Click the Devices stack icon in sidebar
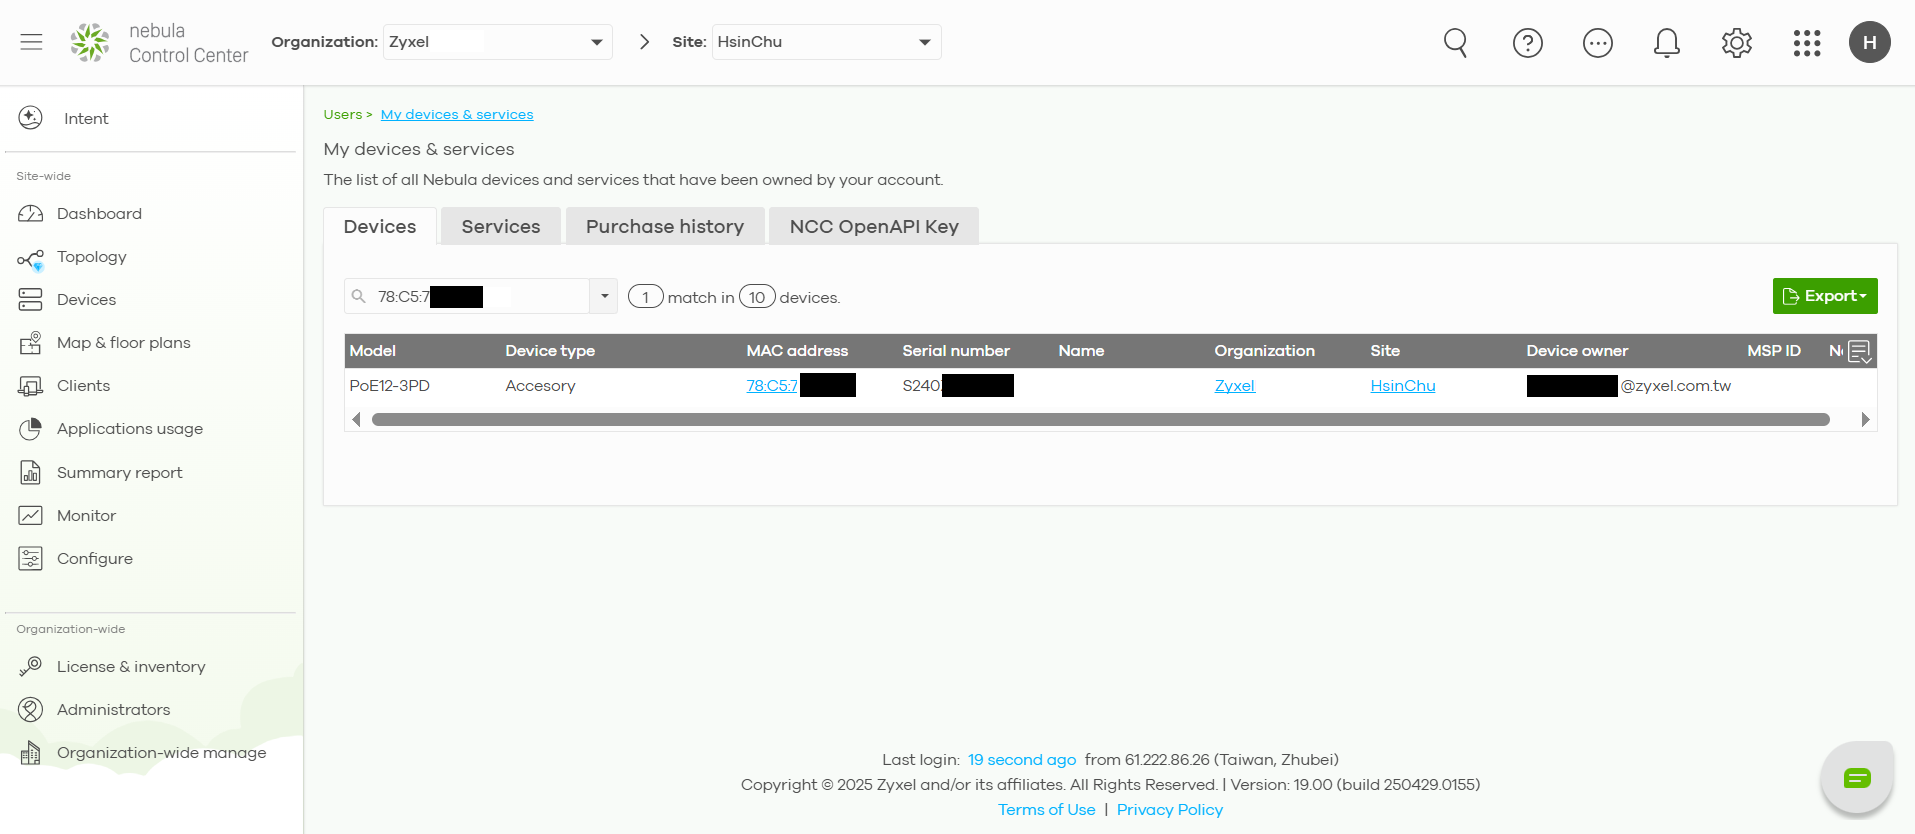The width and height of the screenshot is (1915, 834). coord(31,300)
